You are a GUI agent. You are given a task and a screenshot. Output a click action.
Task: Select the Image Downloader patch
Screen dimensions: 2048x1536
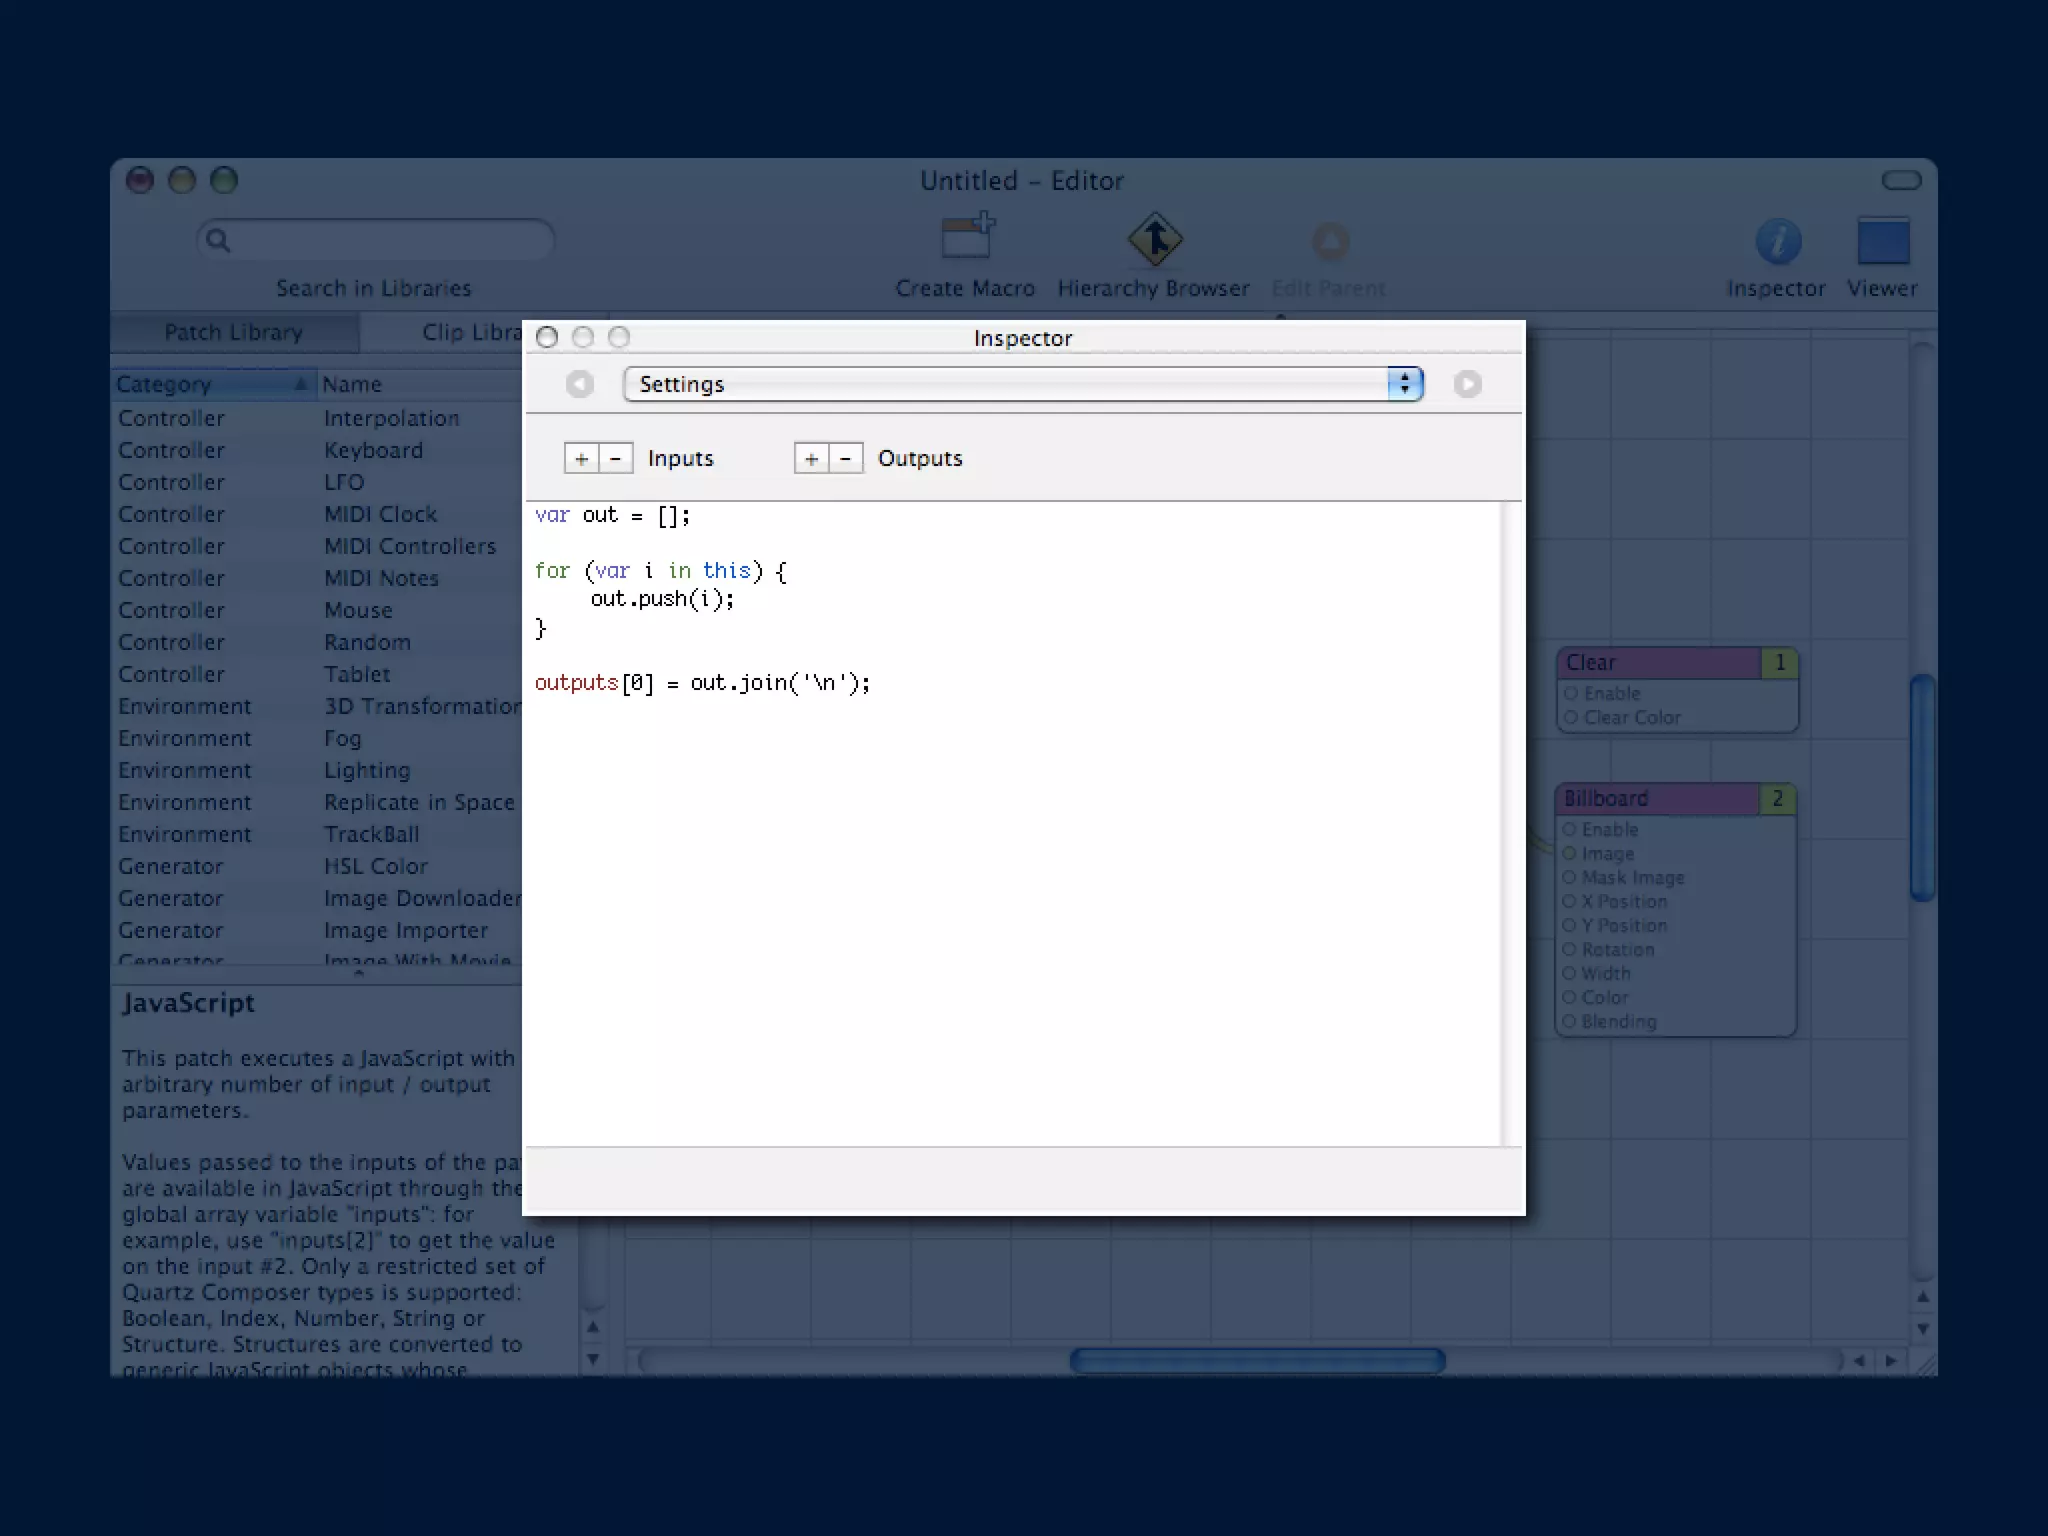(316, 898)
